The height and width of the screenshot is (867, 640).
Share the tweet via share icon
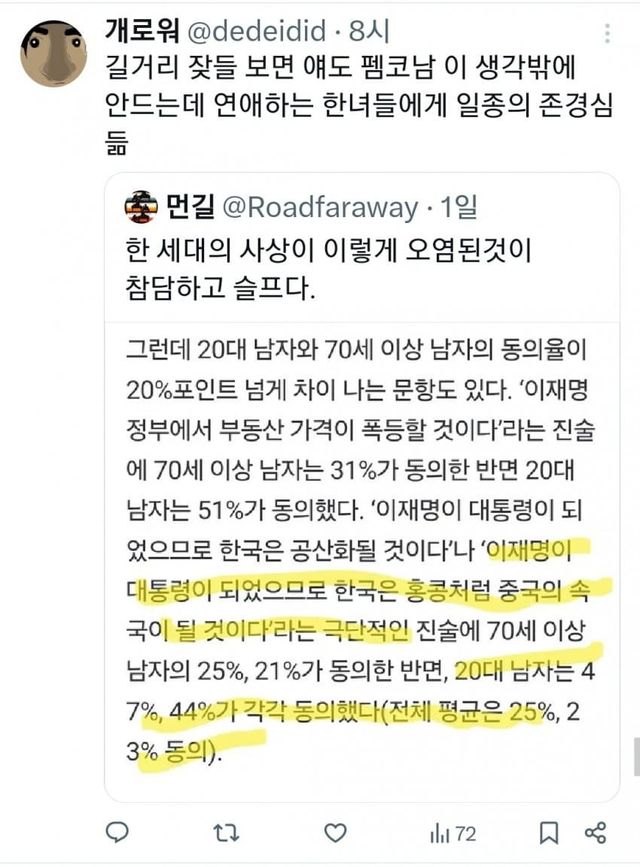[x=596, y=833]
